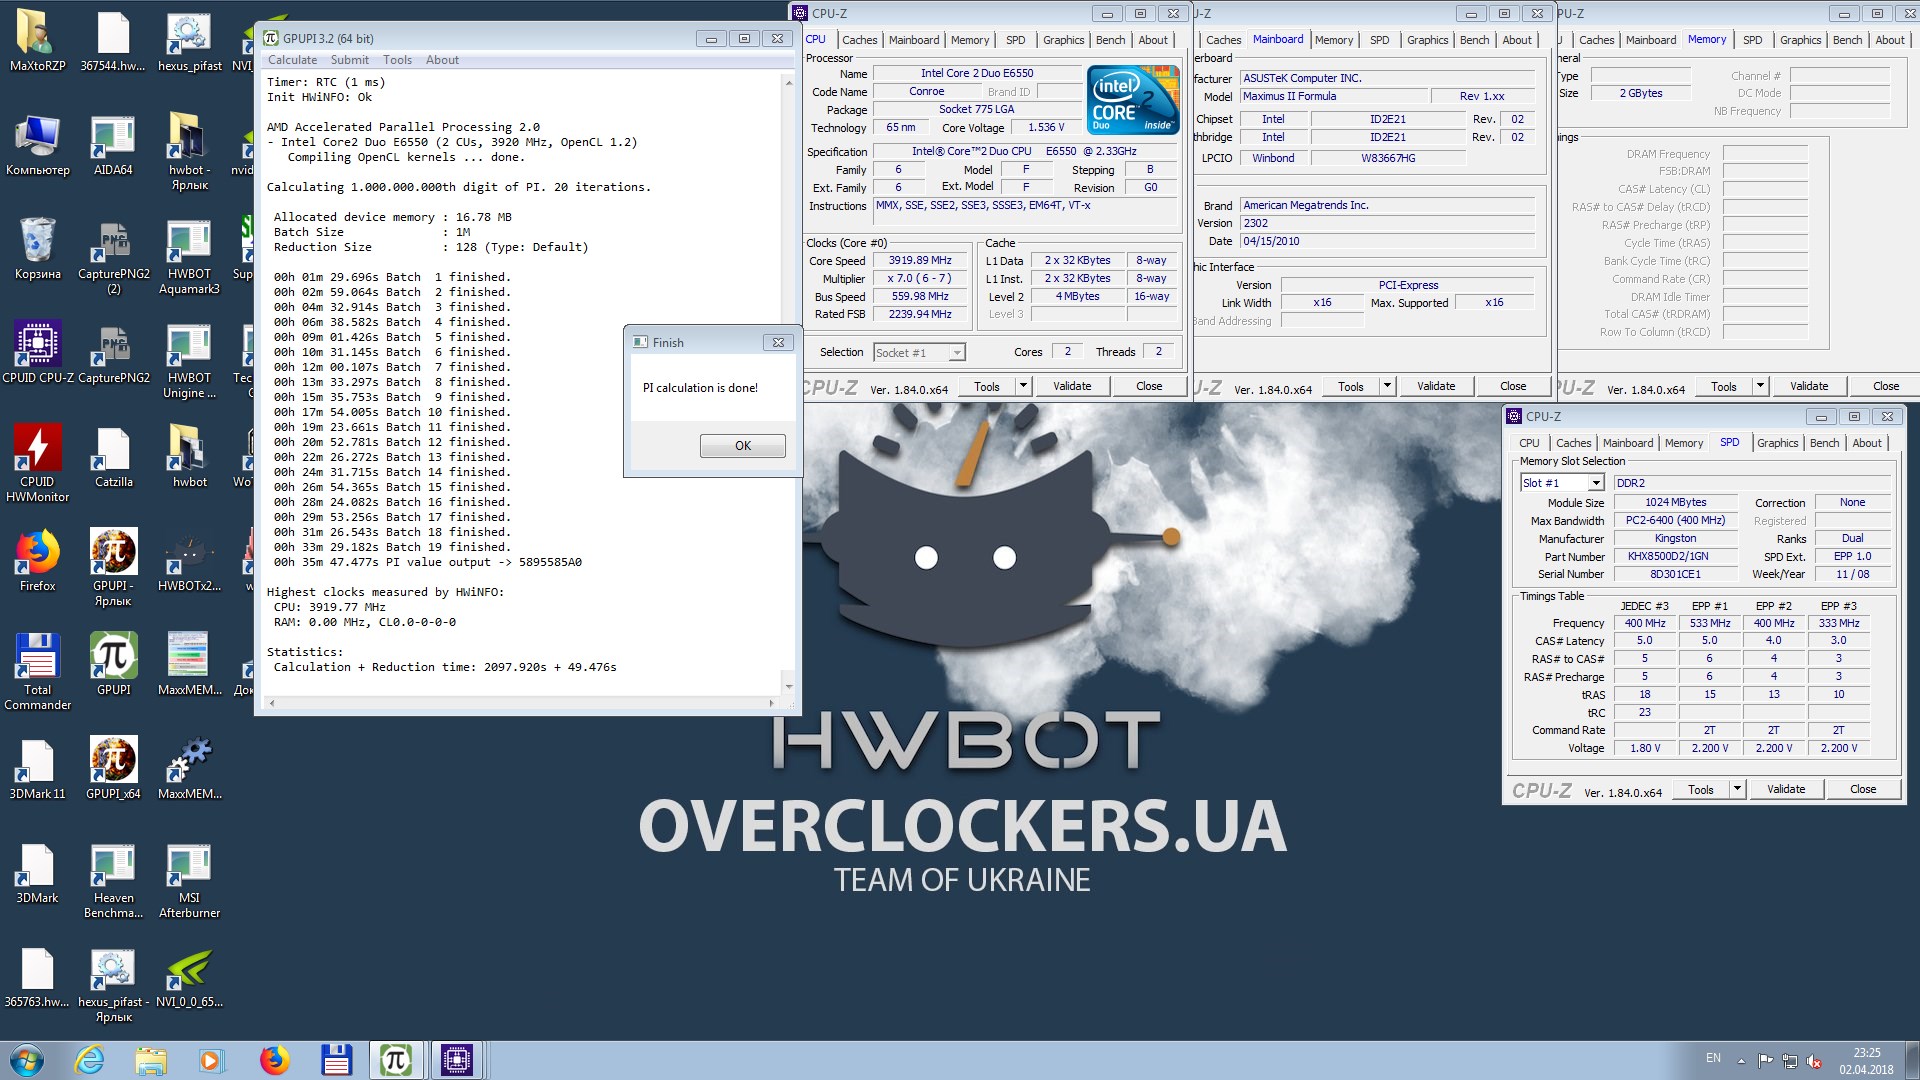
Task: Open HWBOT Unigine shortcut
Action: pyautogui.click(x=189, y=360)
